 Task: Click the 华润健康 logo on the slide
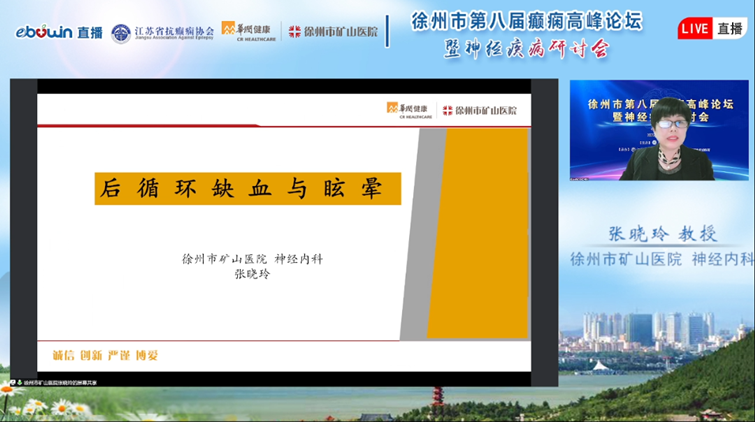409,110
